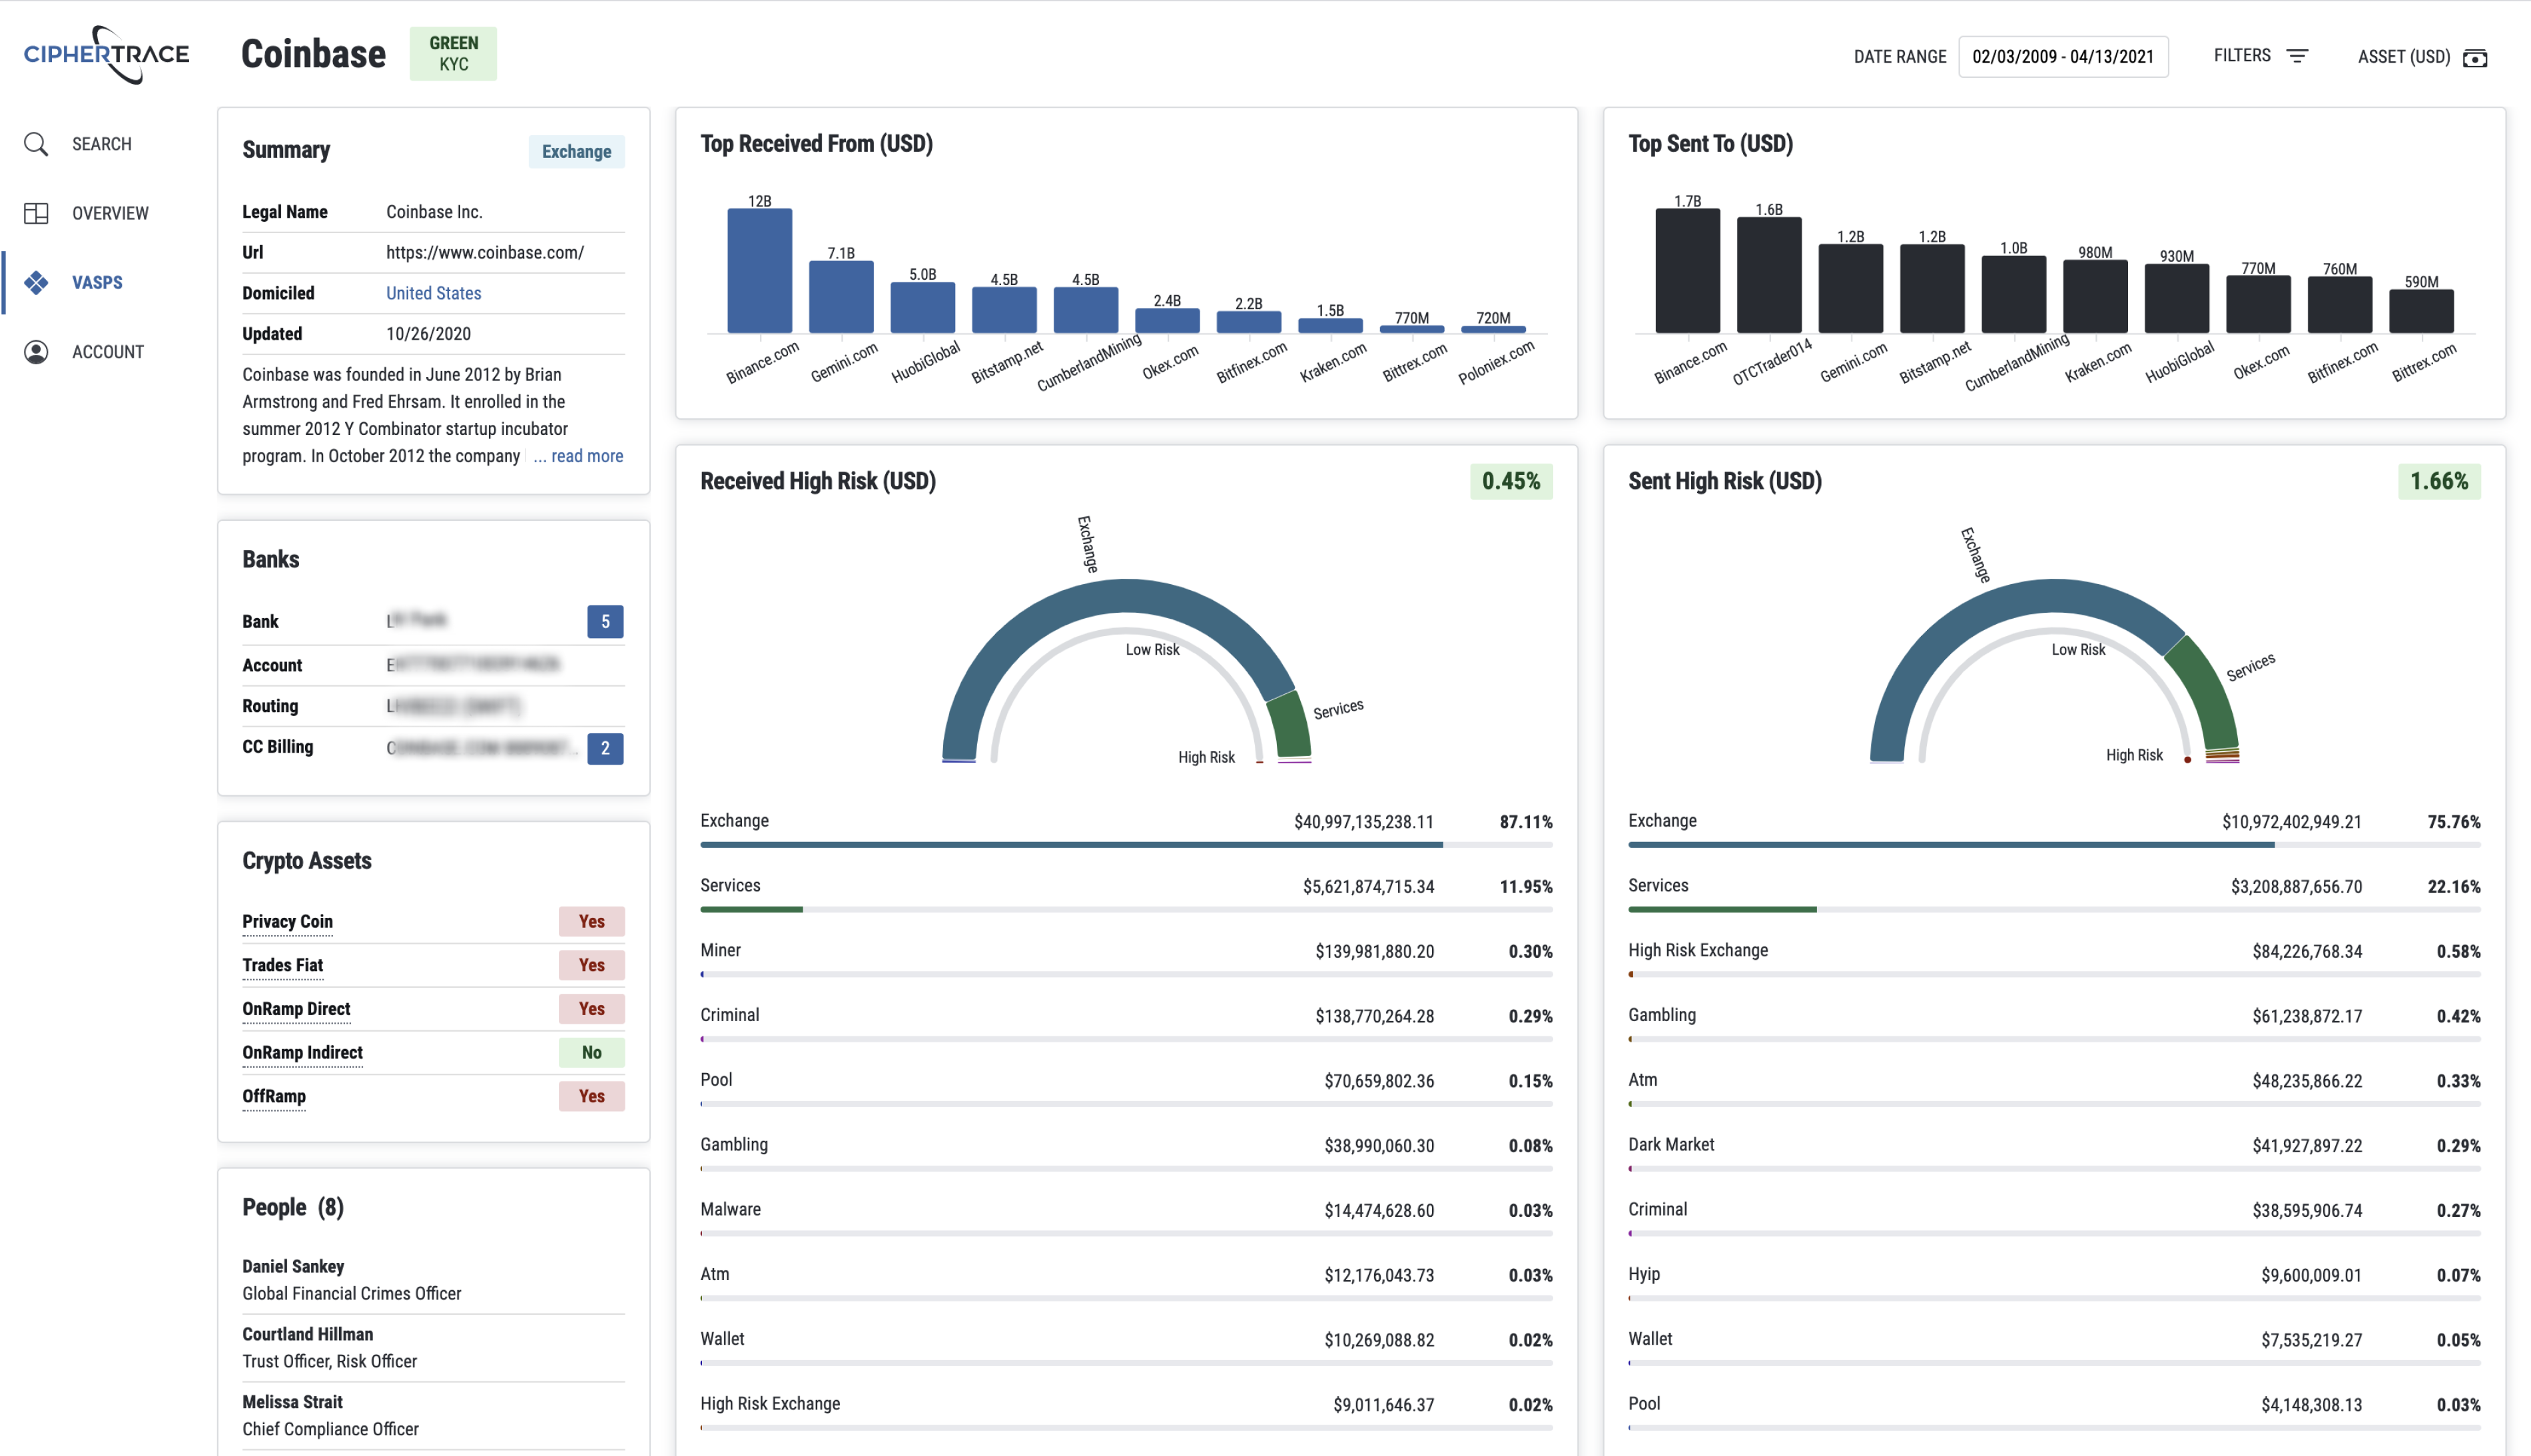This screenshot has height=1456, width=2531.
Task: Open the Search menu item
Action: pyautogui.click(x=102, y=144)
